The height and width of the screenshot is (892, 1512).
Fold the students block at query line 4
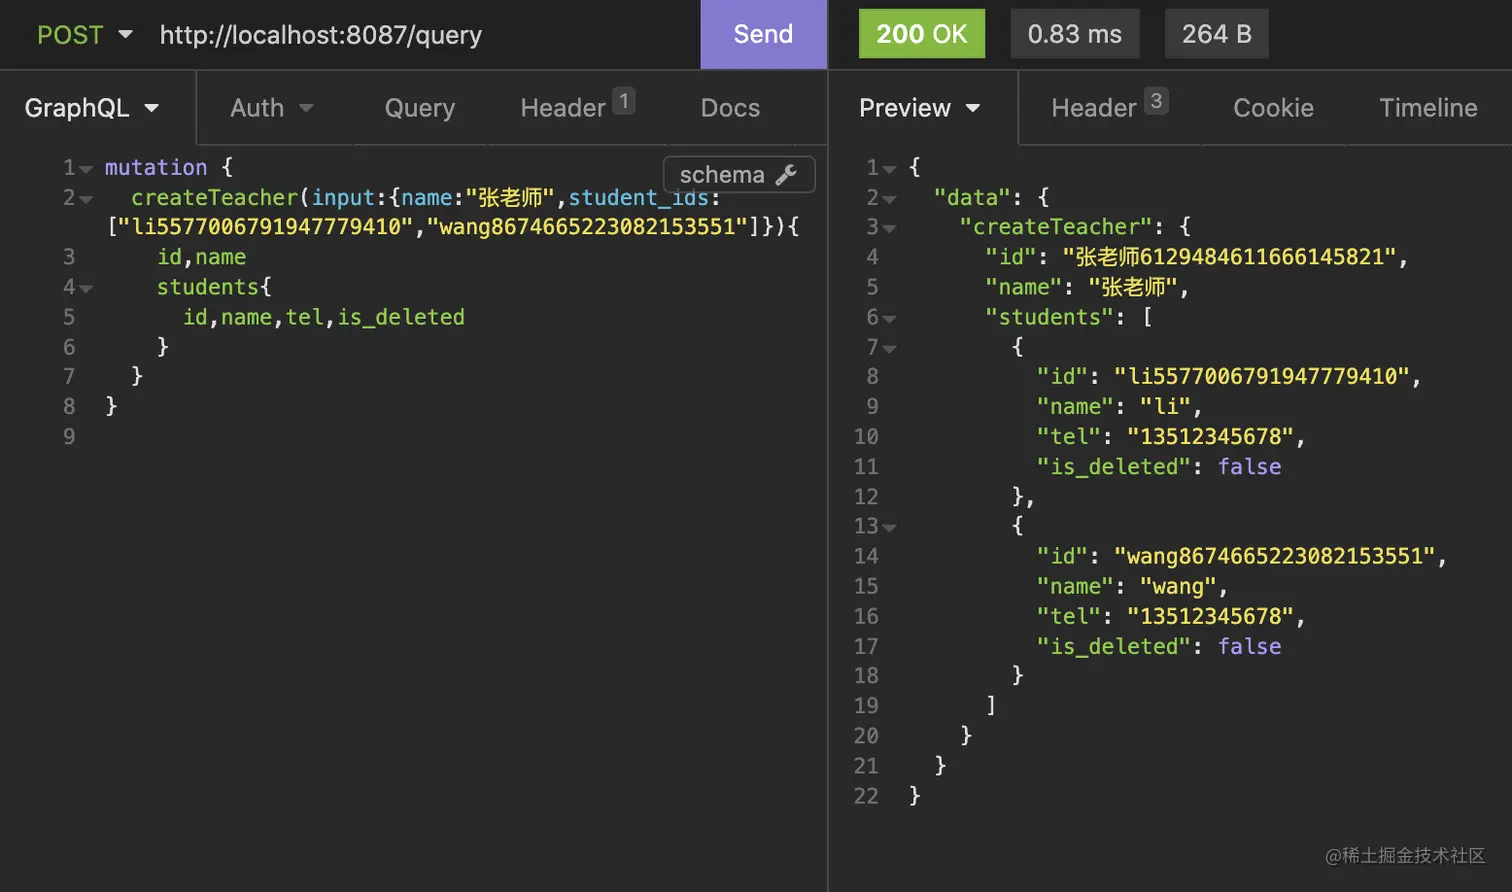tap(86, 289)
